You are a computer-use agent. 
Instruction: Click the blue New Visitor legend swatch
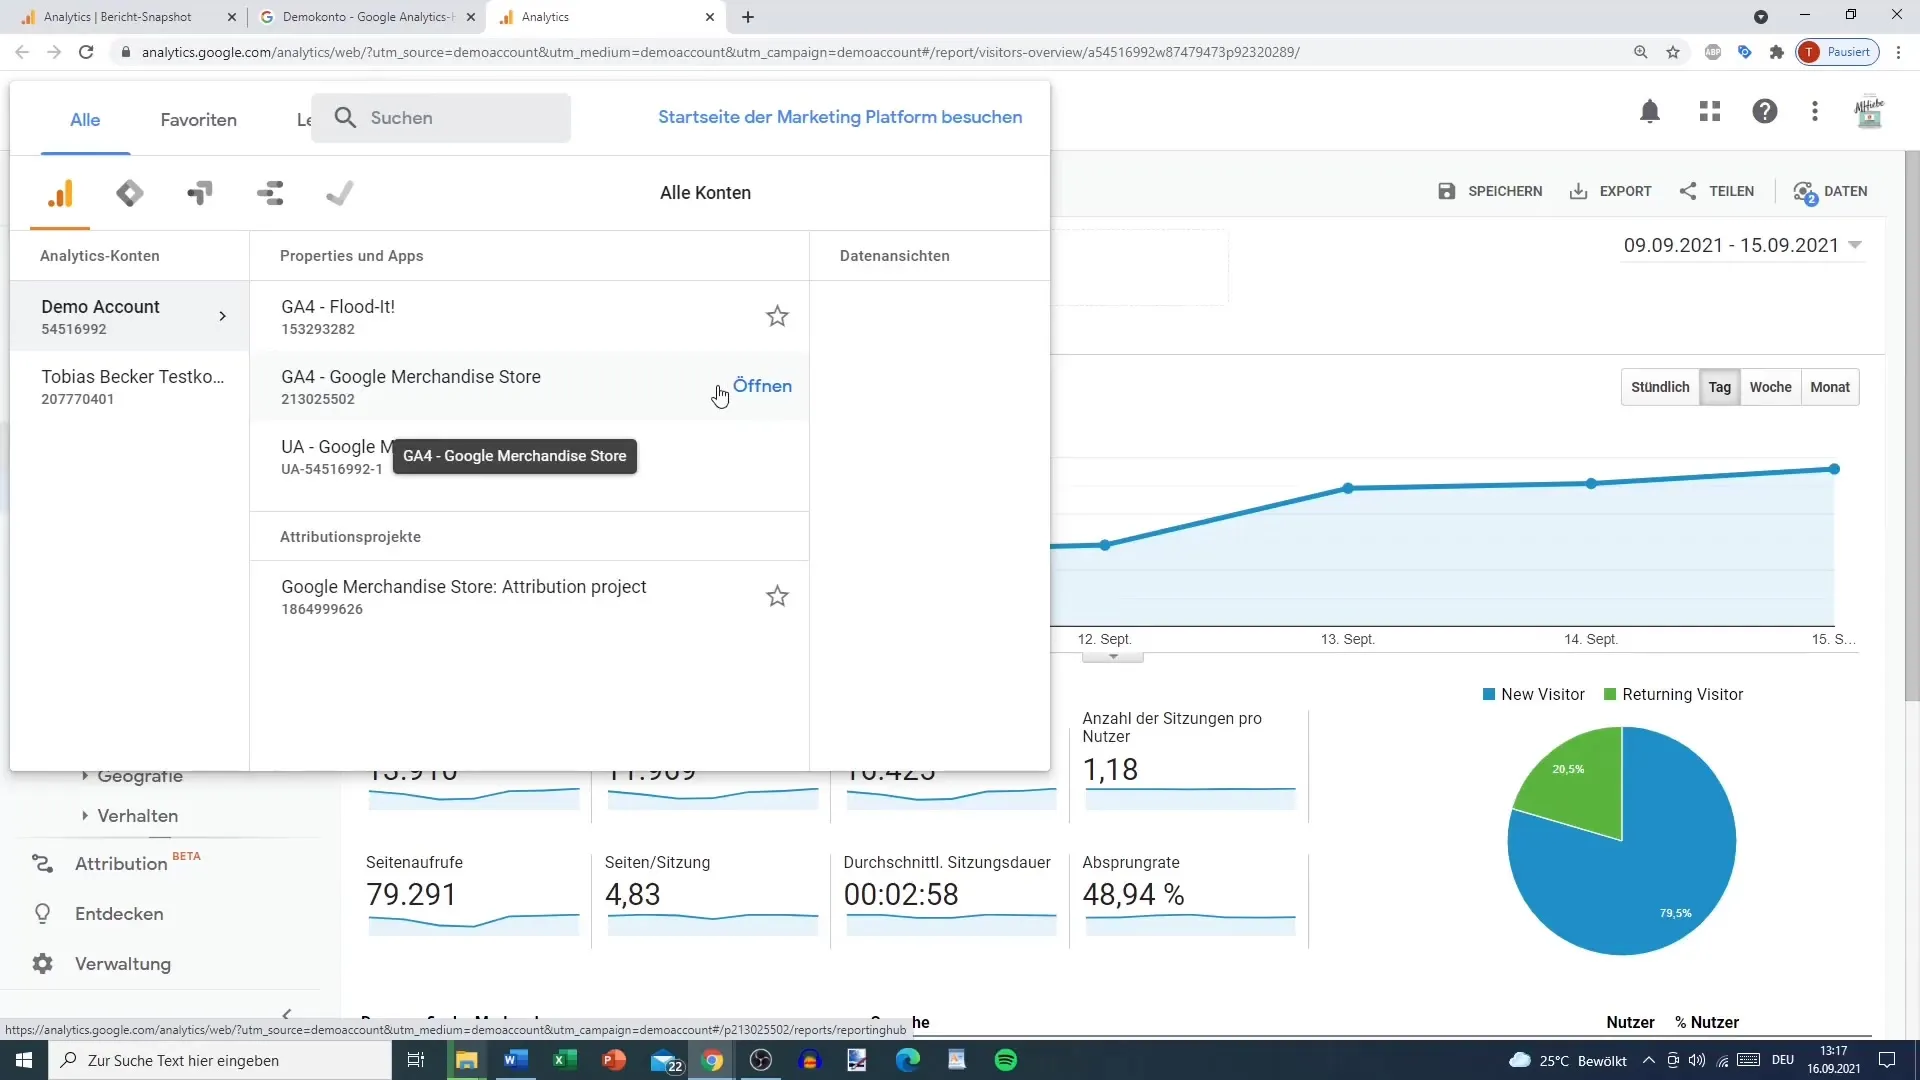tap(1489, 695)
